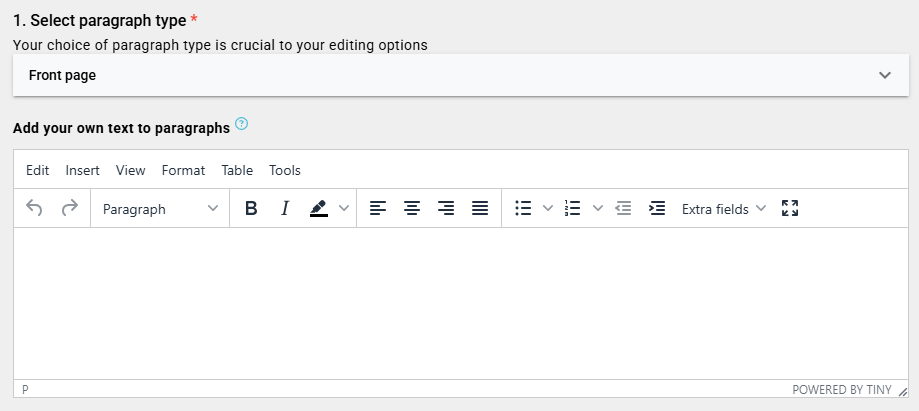Increase indent of paragraph
The height and width of the screenshot is (411, 919).
point(657,208)
